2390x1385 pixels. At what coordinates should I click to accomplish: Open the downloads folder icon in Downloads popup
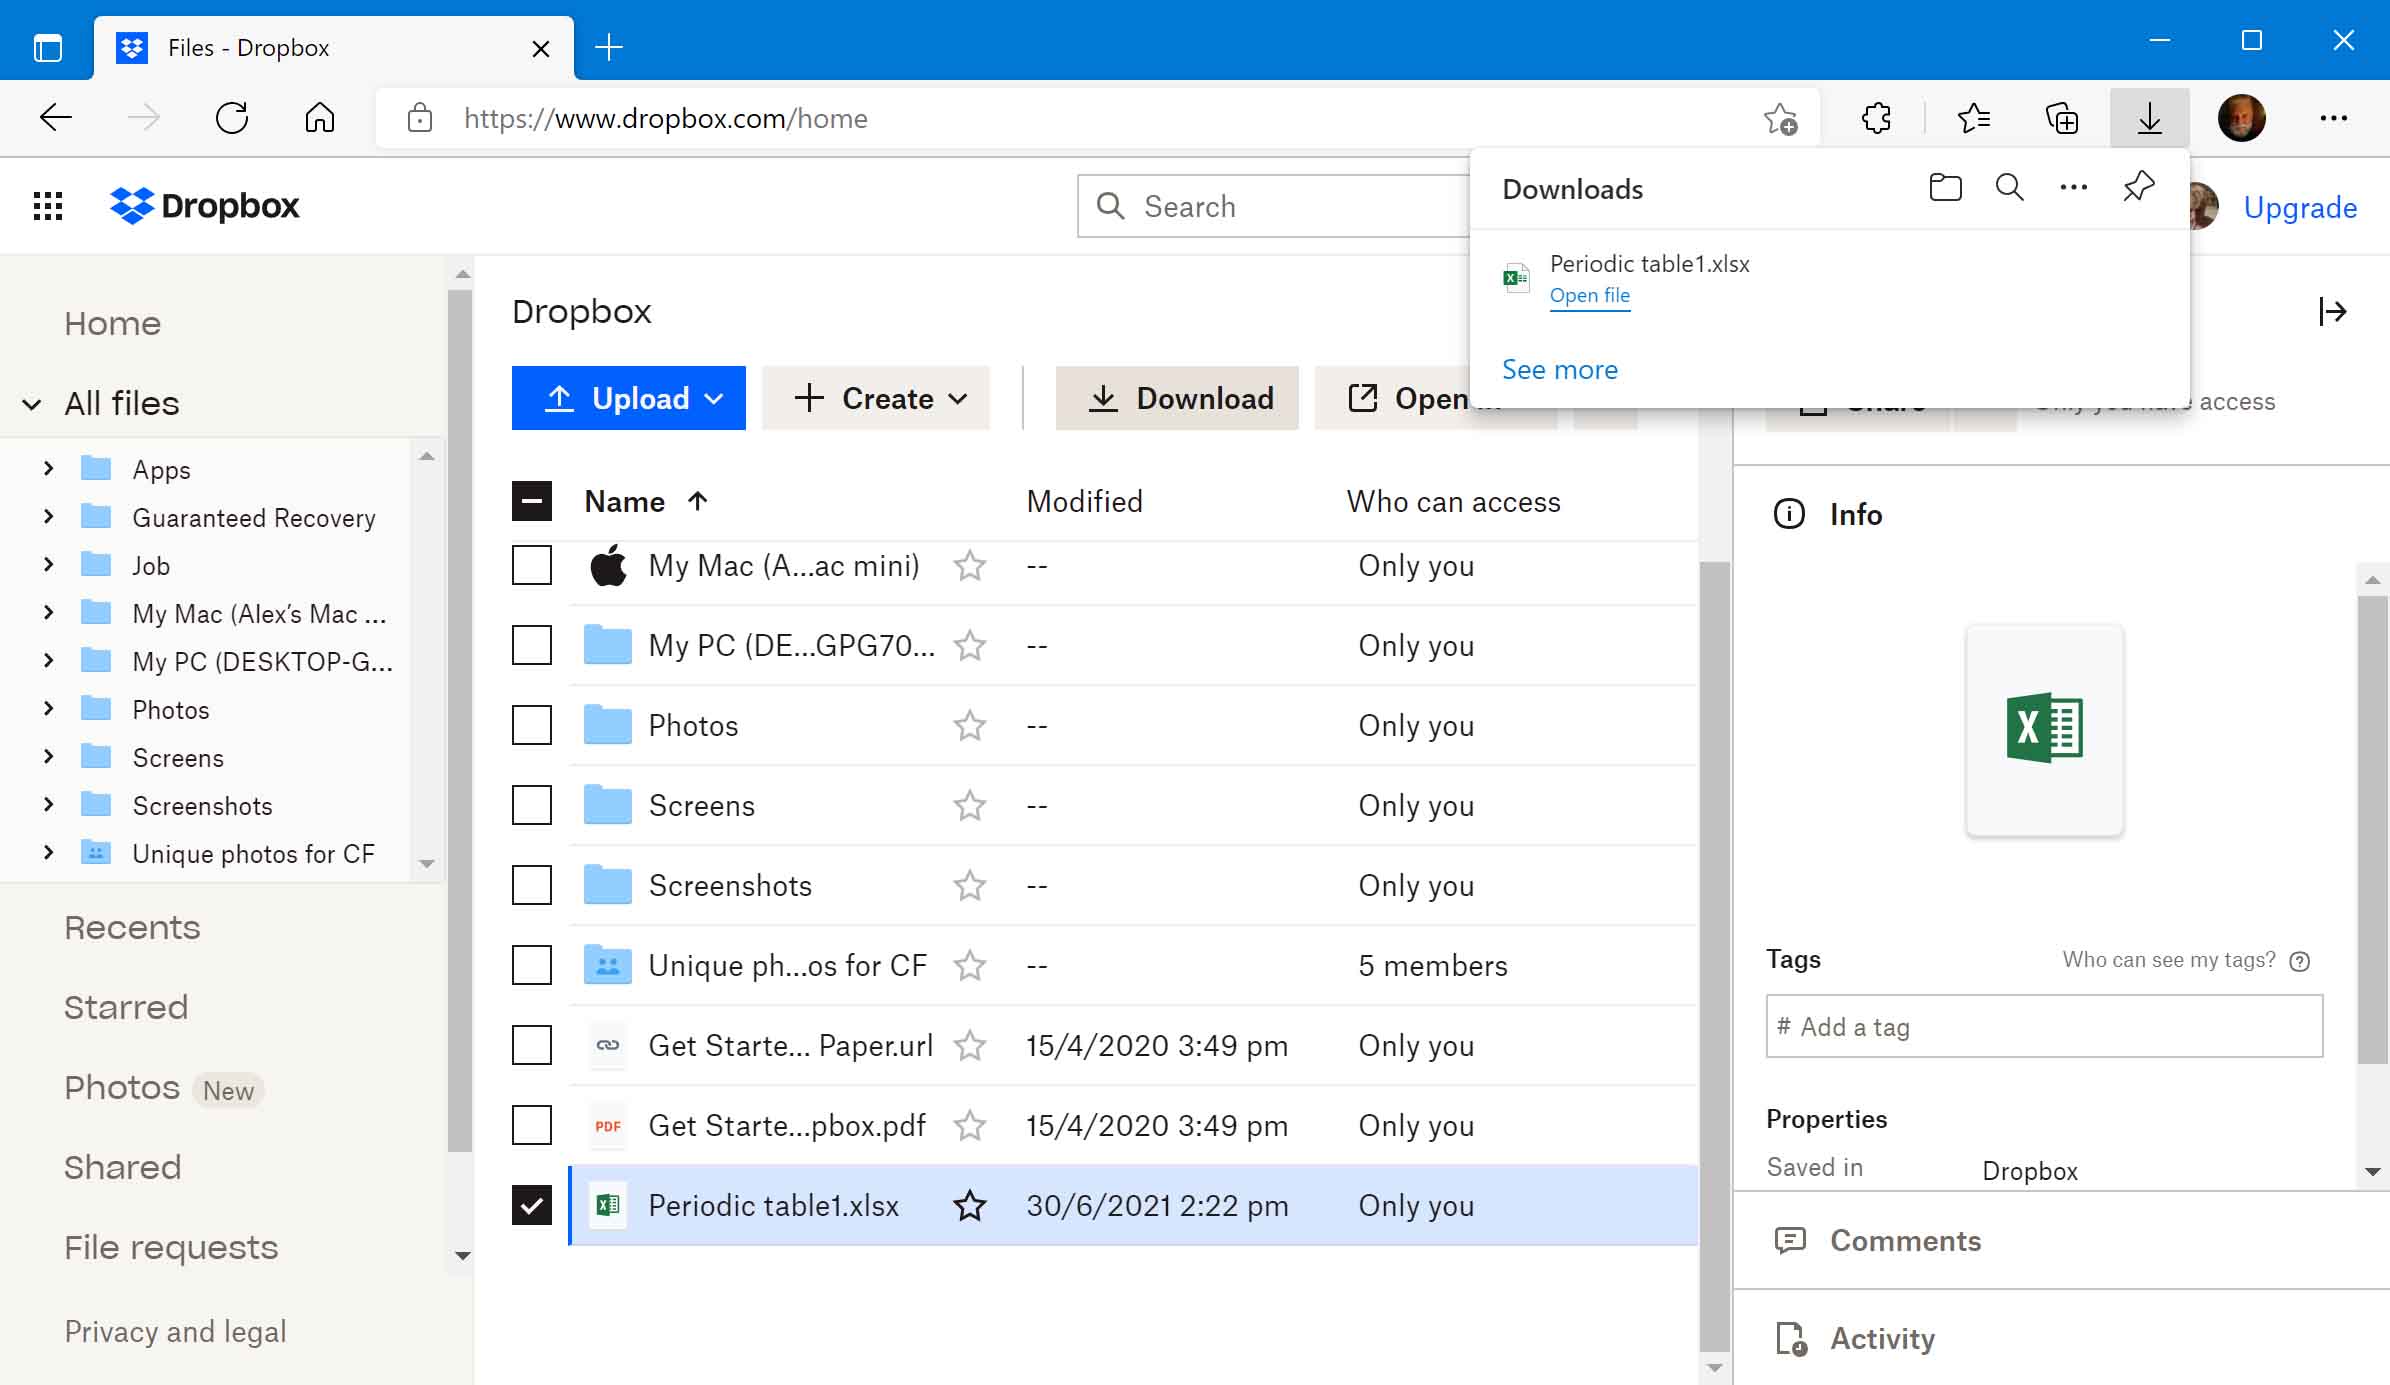(1945, 188)
